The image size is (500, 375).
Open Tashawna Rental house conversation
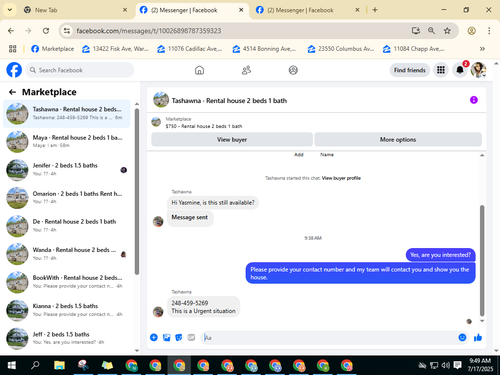point(67,113)
